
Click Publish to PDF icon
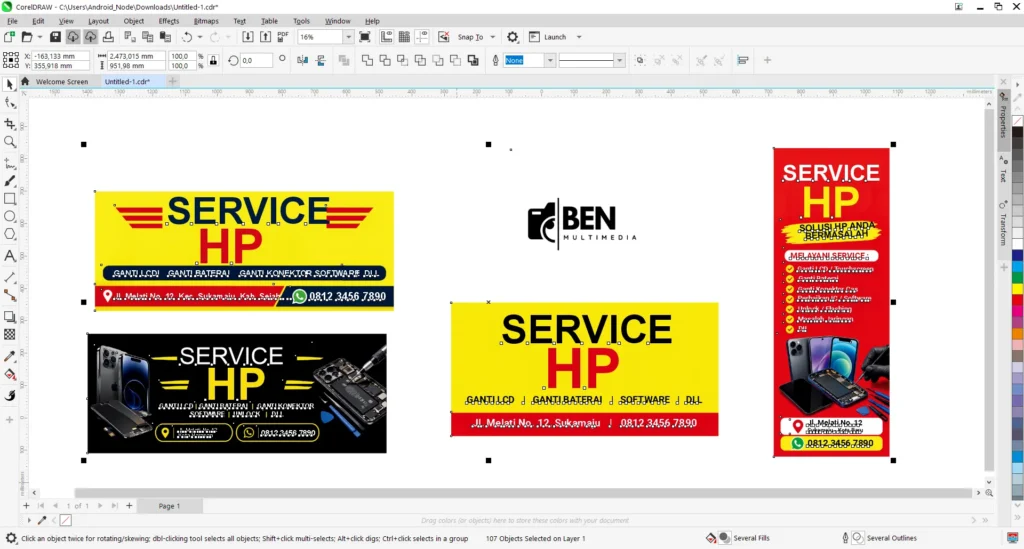coord(283,37)
